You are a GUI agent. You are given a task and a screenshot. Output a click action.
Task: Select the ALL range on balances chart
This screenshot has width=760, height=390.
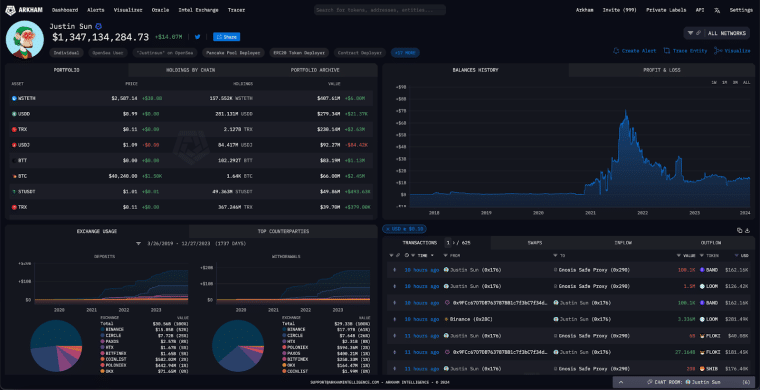[746, 82]
